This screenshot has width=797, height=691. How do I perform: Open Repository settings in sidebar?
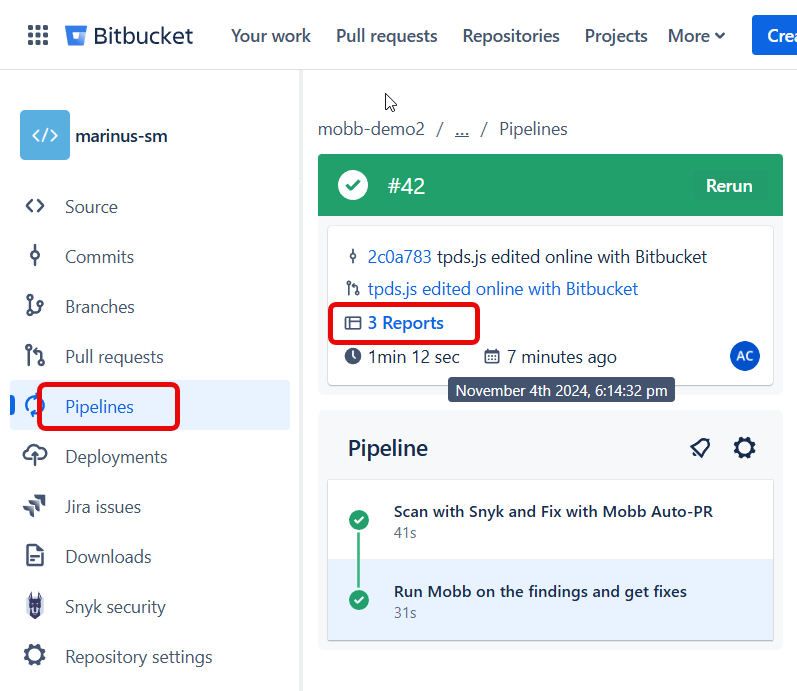(138, 657)
